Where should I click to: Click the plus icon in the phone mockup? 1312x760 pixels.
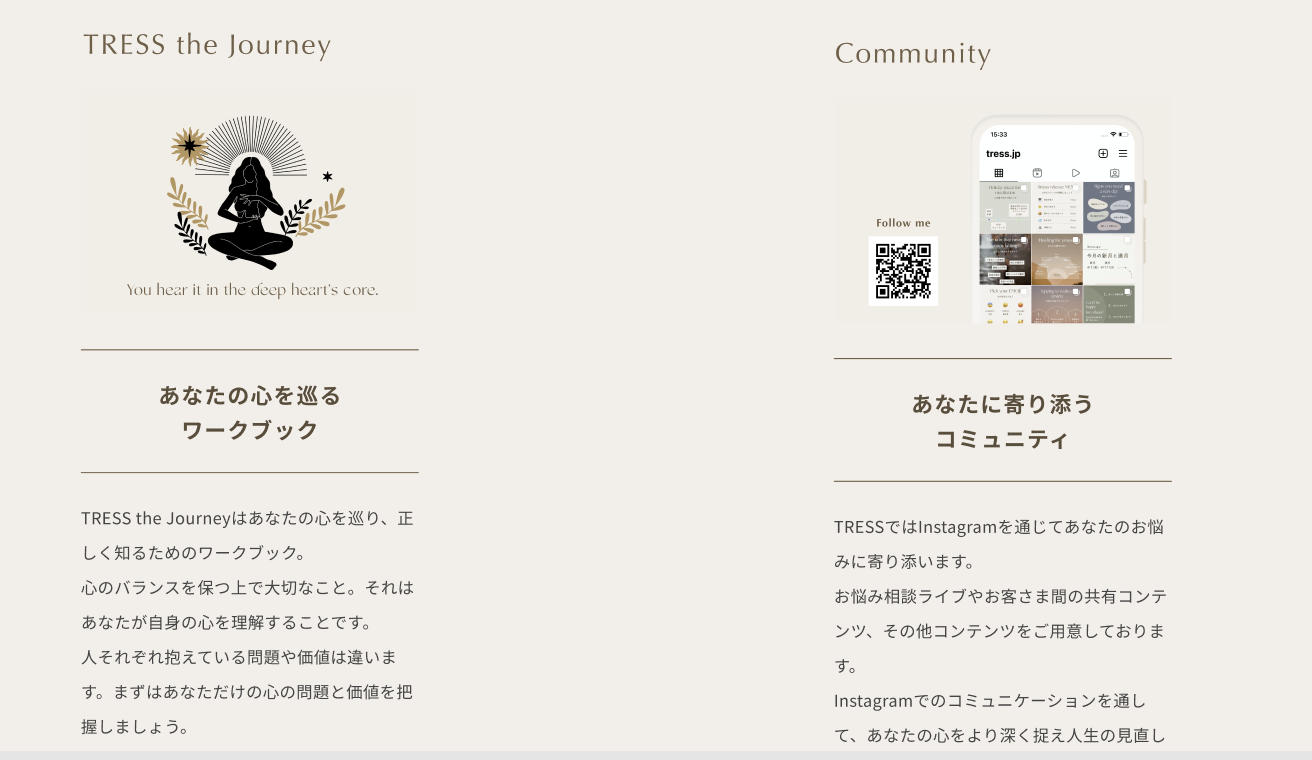[1103, 154]
